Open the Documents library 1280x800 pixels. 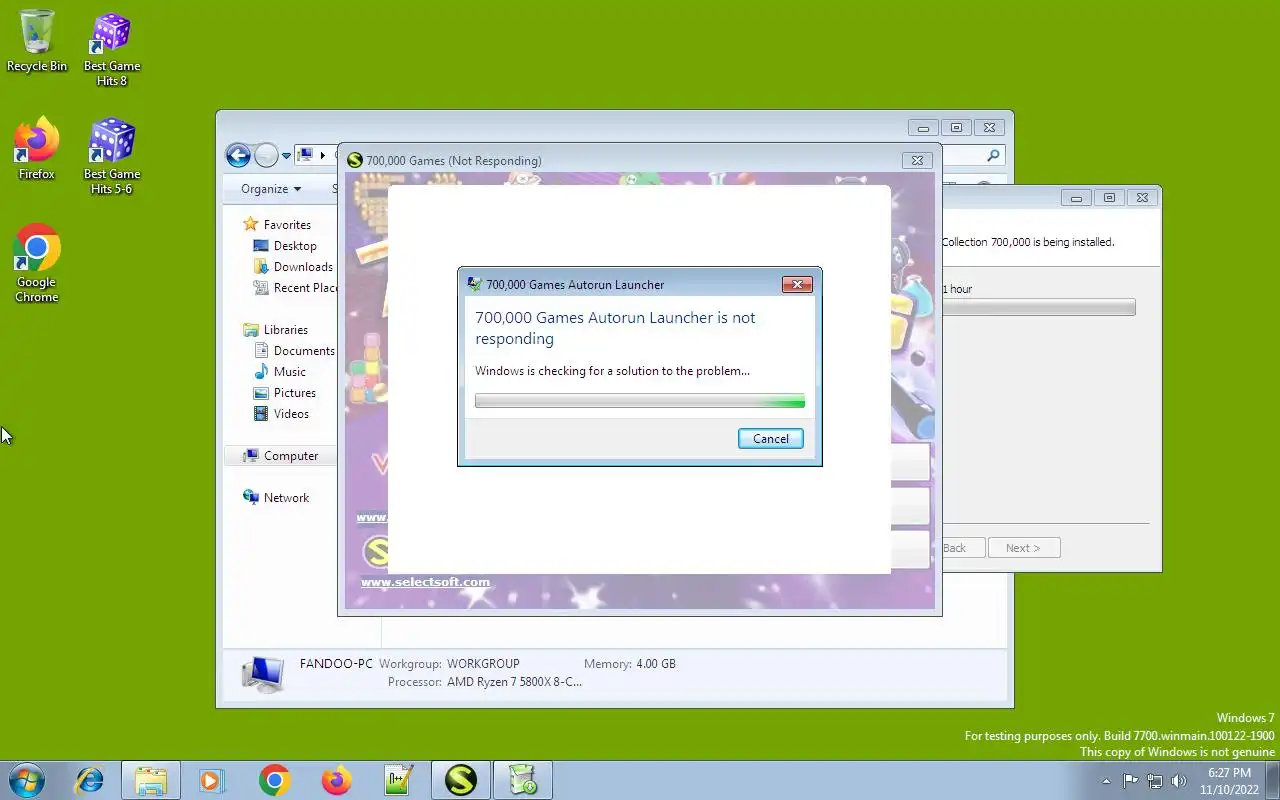304,351
